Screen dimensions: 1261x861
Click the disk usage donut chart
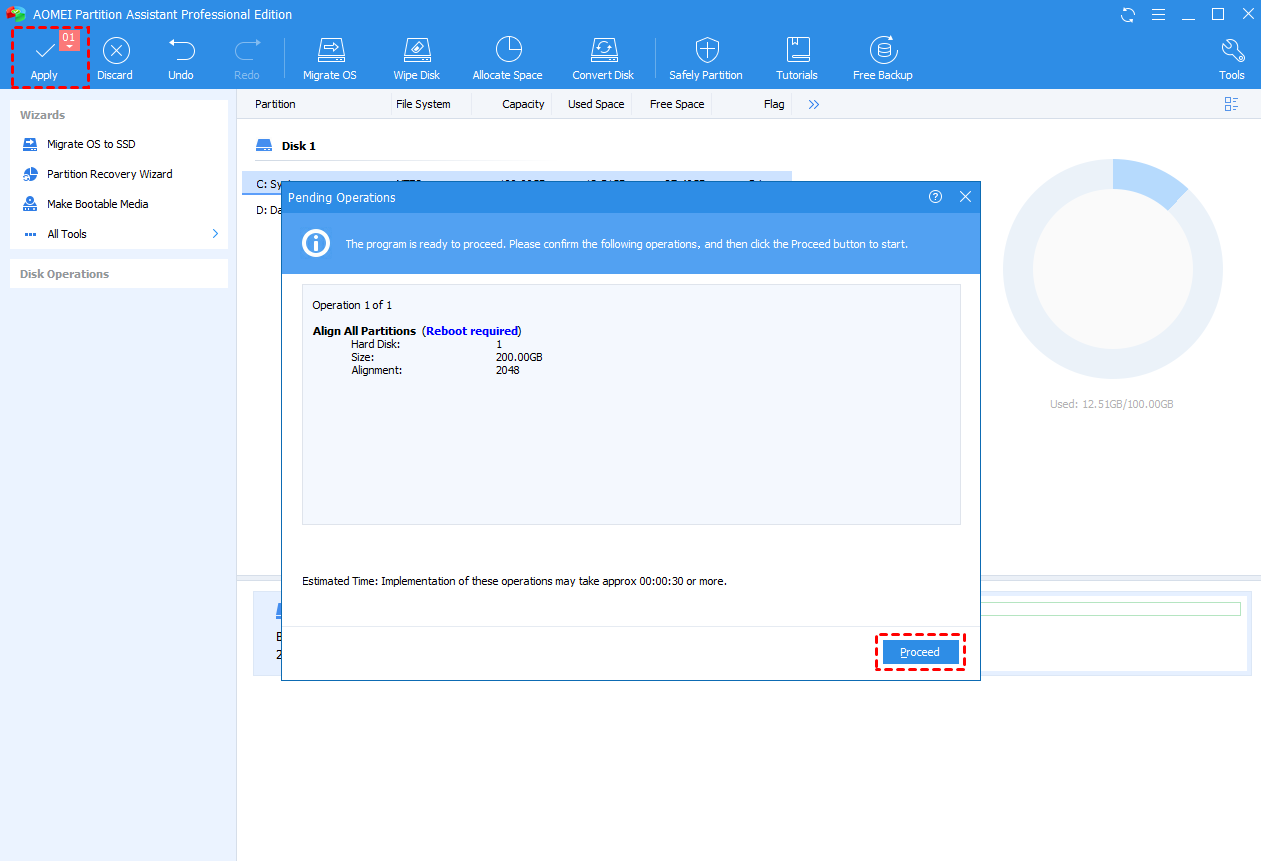[1112, 268]
